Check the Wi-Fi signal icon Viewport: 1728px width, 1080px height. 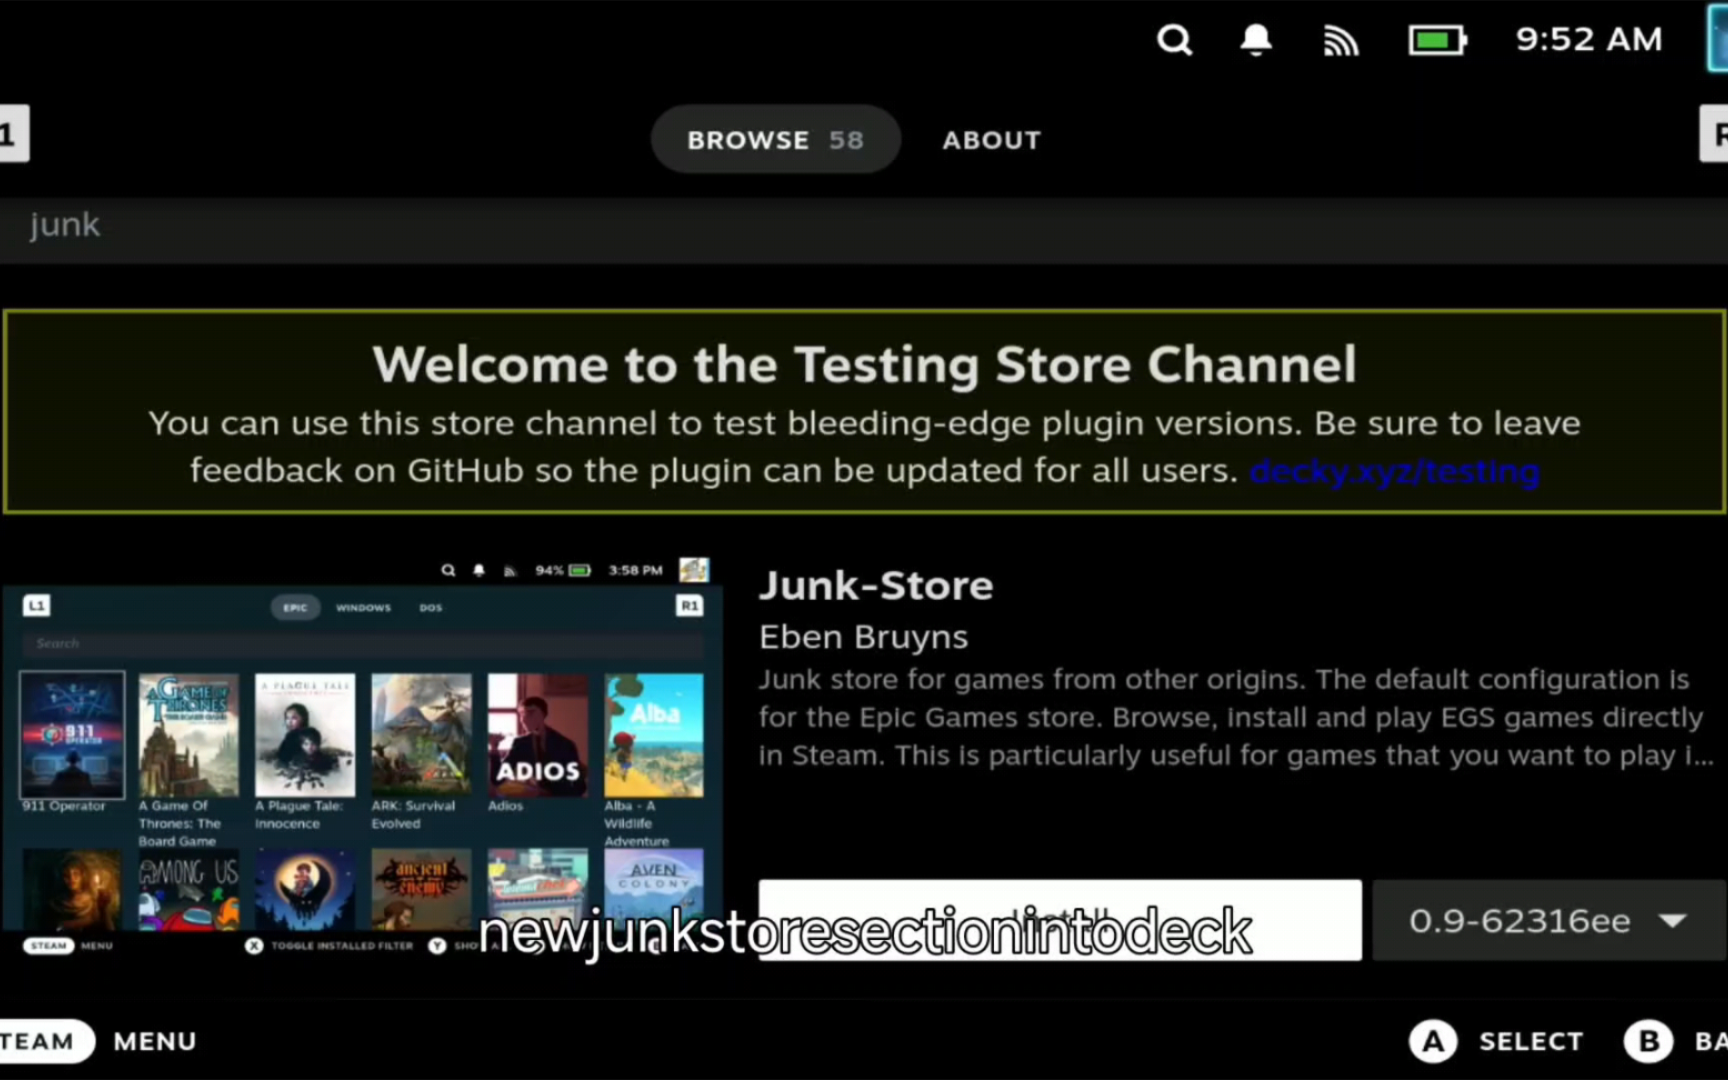(x=1340, y=41)
